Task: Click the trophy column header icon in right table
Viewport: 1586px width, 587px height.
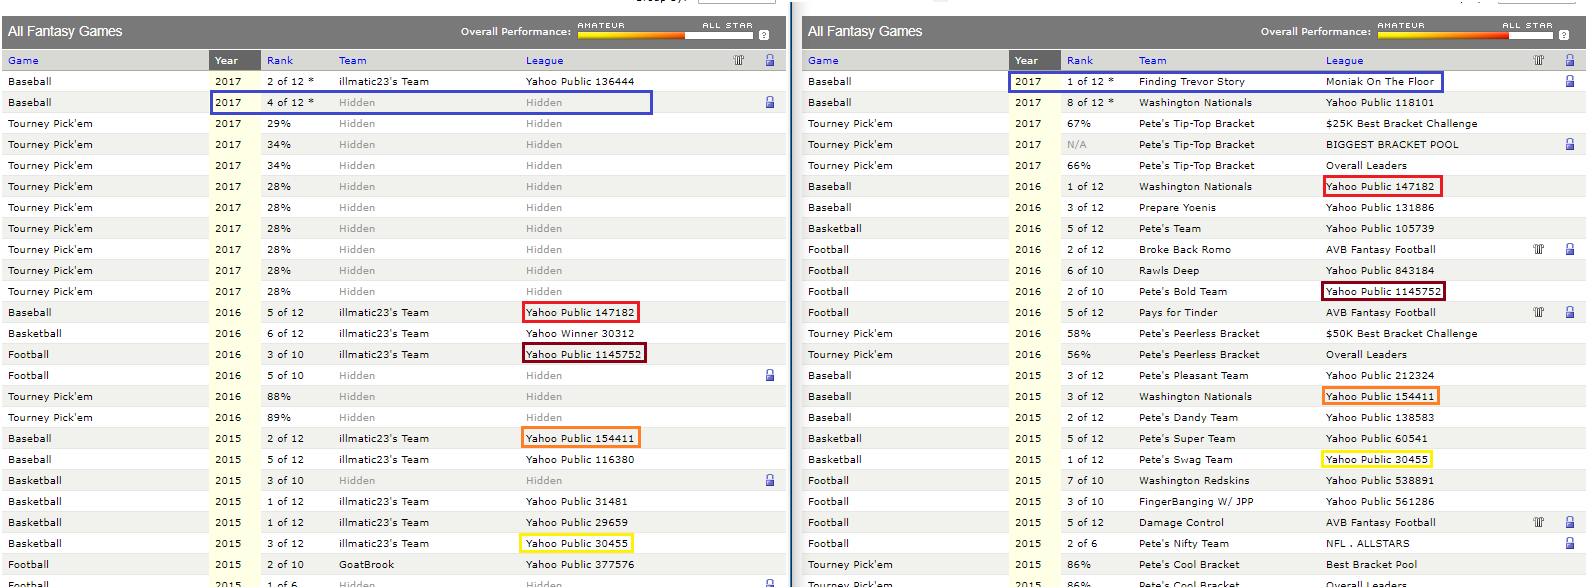Action: coord(1539,60)
